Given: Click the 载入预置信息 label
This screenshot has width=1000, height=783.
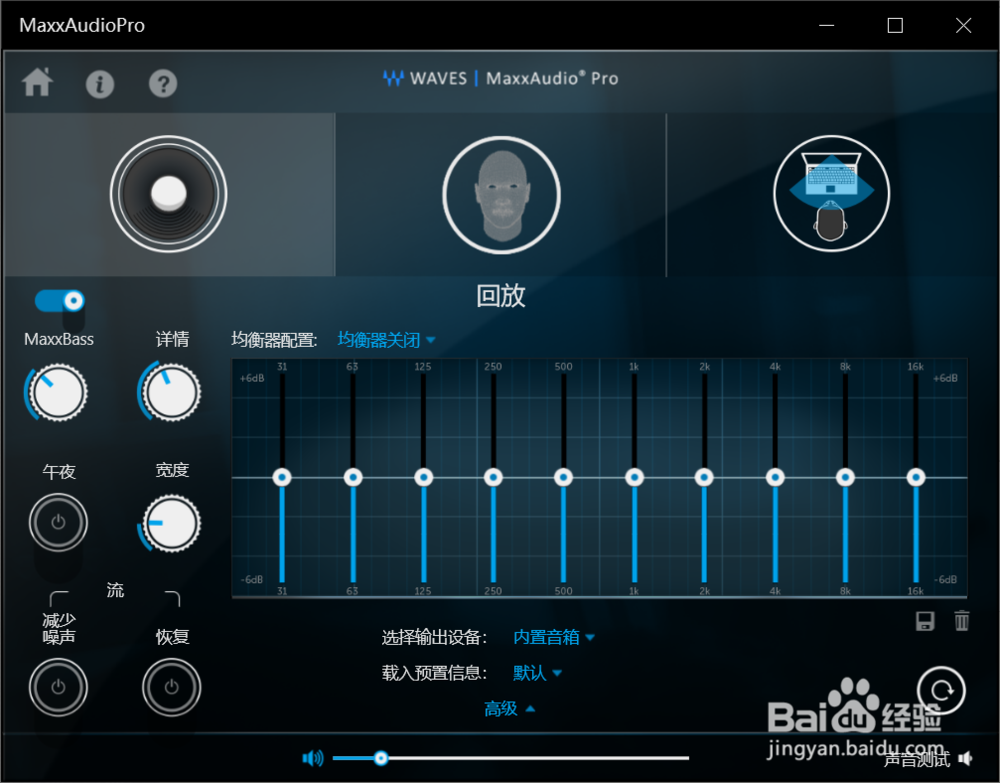Looking at the screenshot, I should point(434,673).
